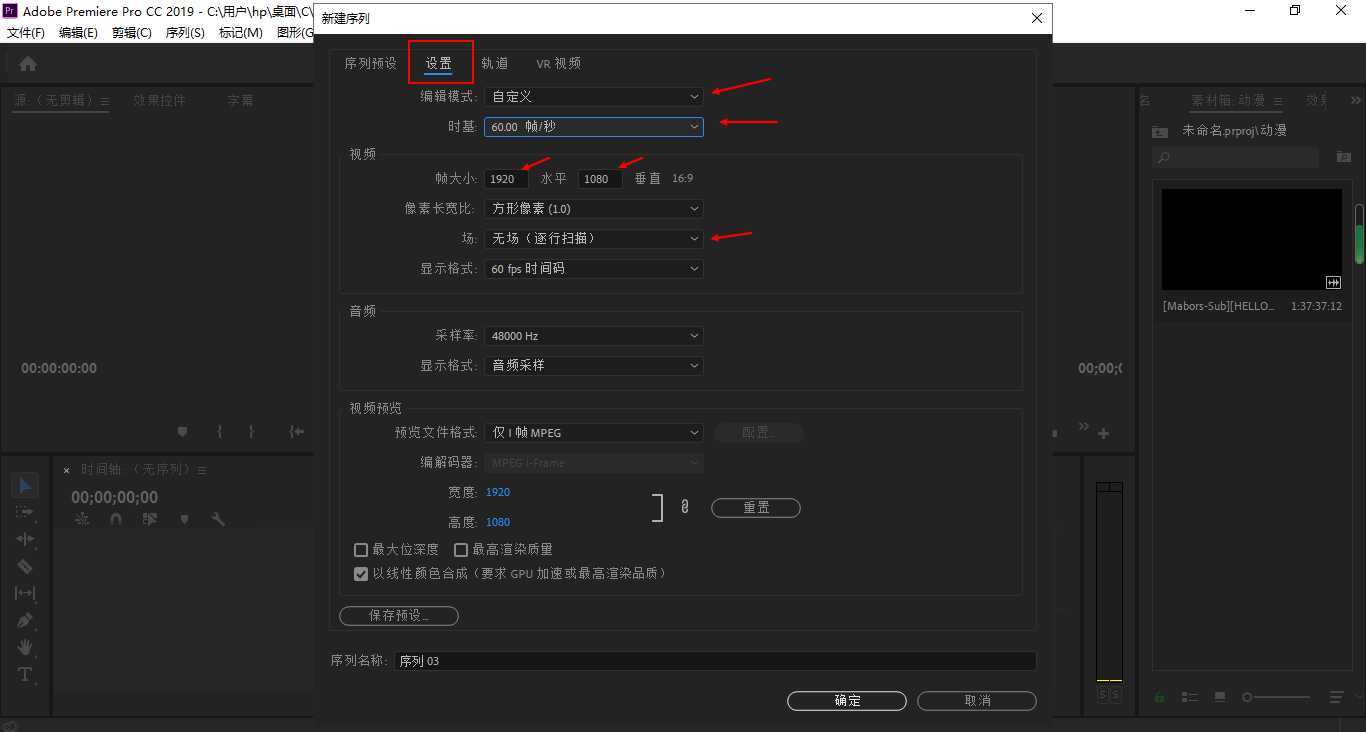Click the chain link icon beside width and height
The image size is (1366, 732).
[x=685, y=507]
